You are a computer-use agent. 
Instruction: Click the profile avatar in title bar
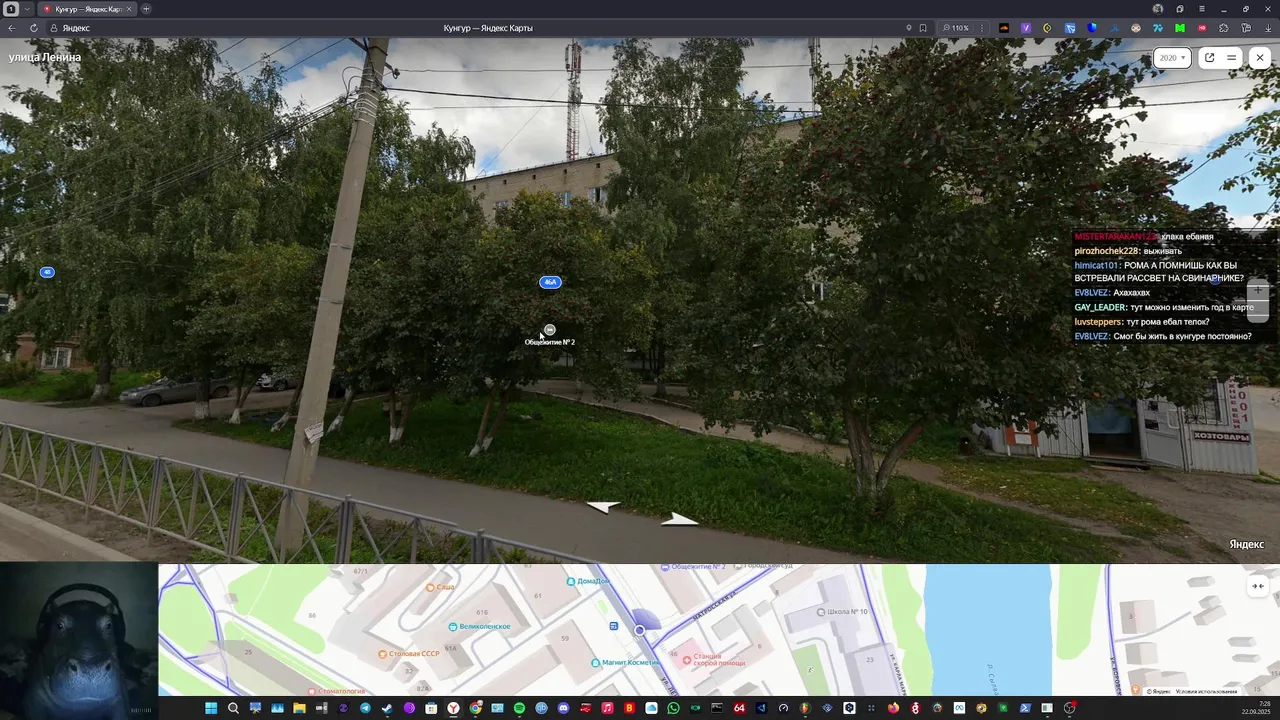(1158, 9)
